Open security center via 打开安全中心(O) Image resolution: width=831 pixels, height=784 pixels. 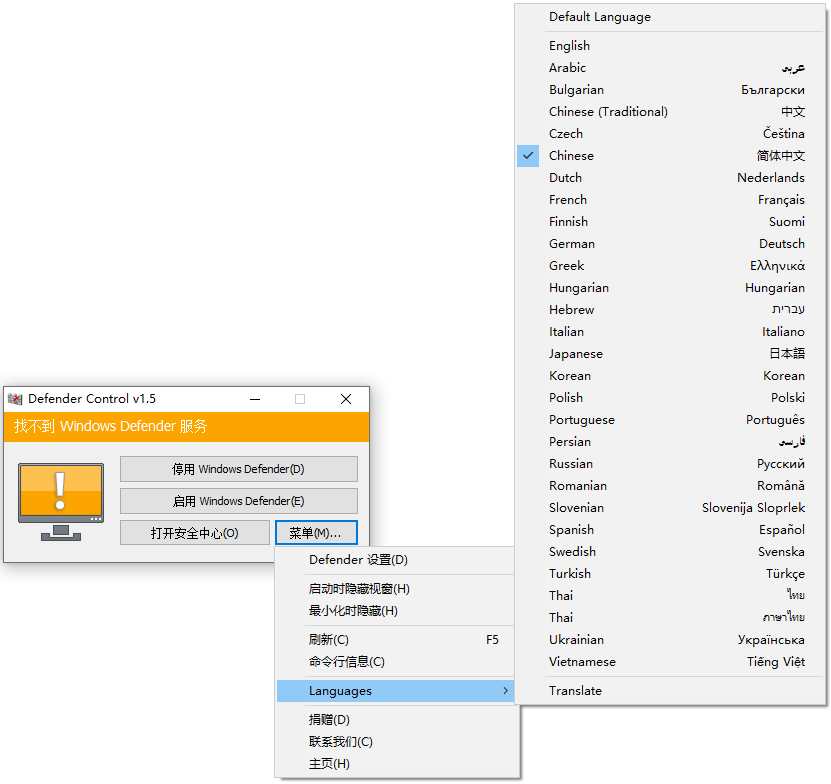tap(195, 533)
